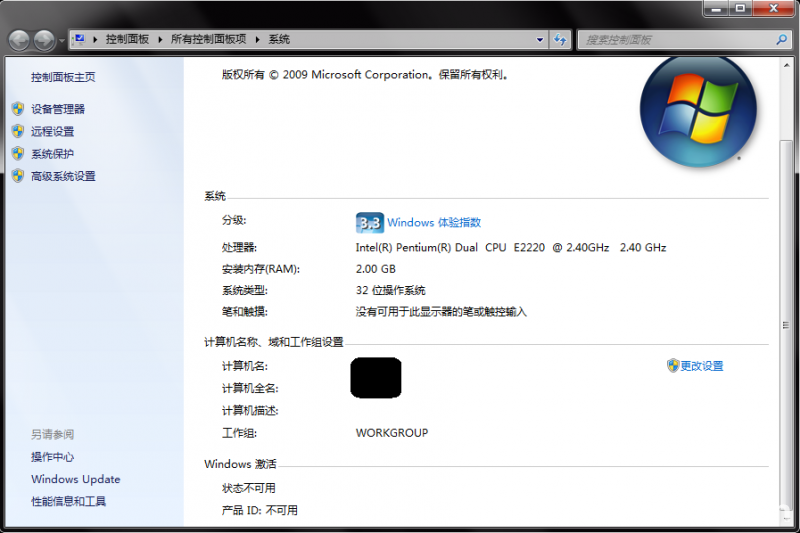Viewport: 800px width, 533px height.
Task: Expand arrow after 所有控制面板项 breadcrumb
Action: point(257,39)
